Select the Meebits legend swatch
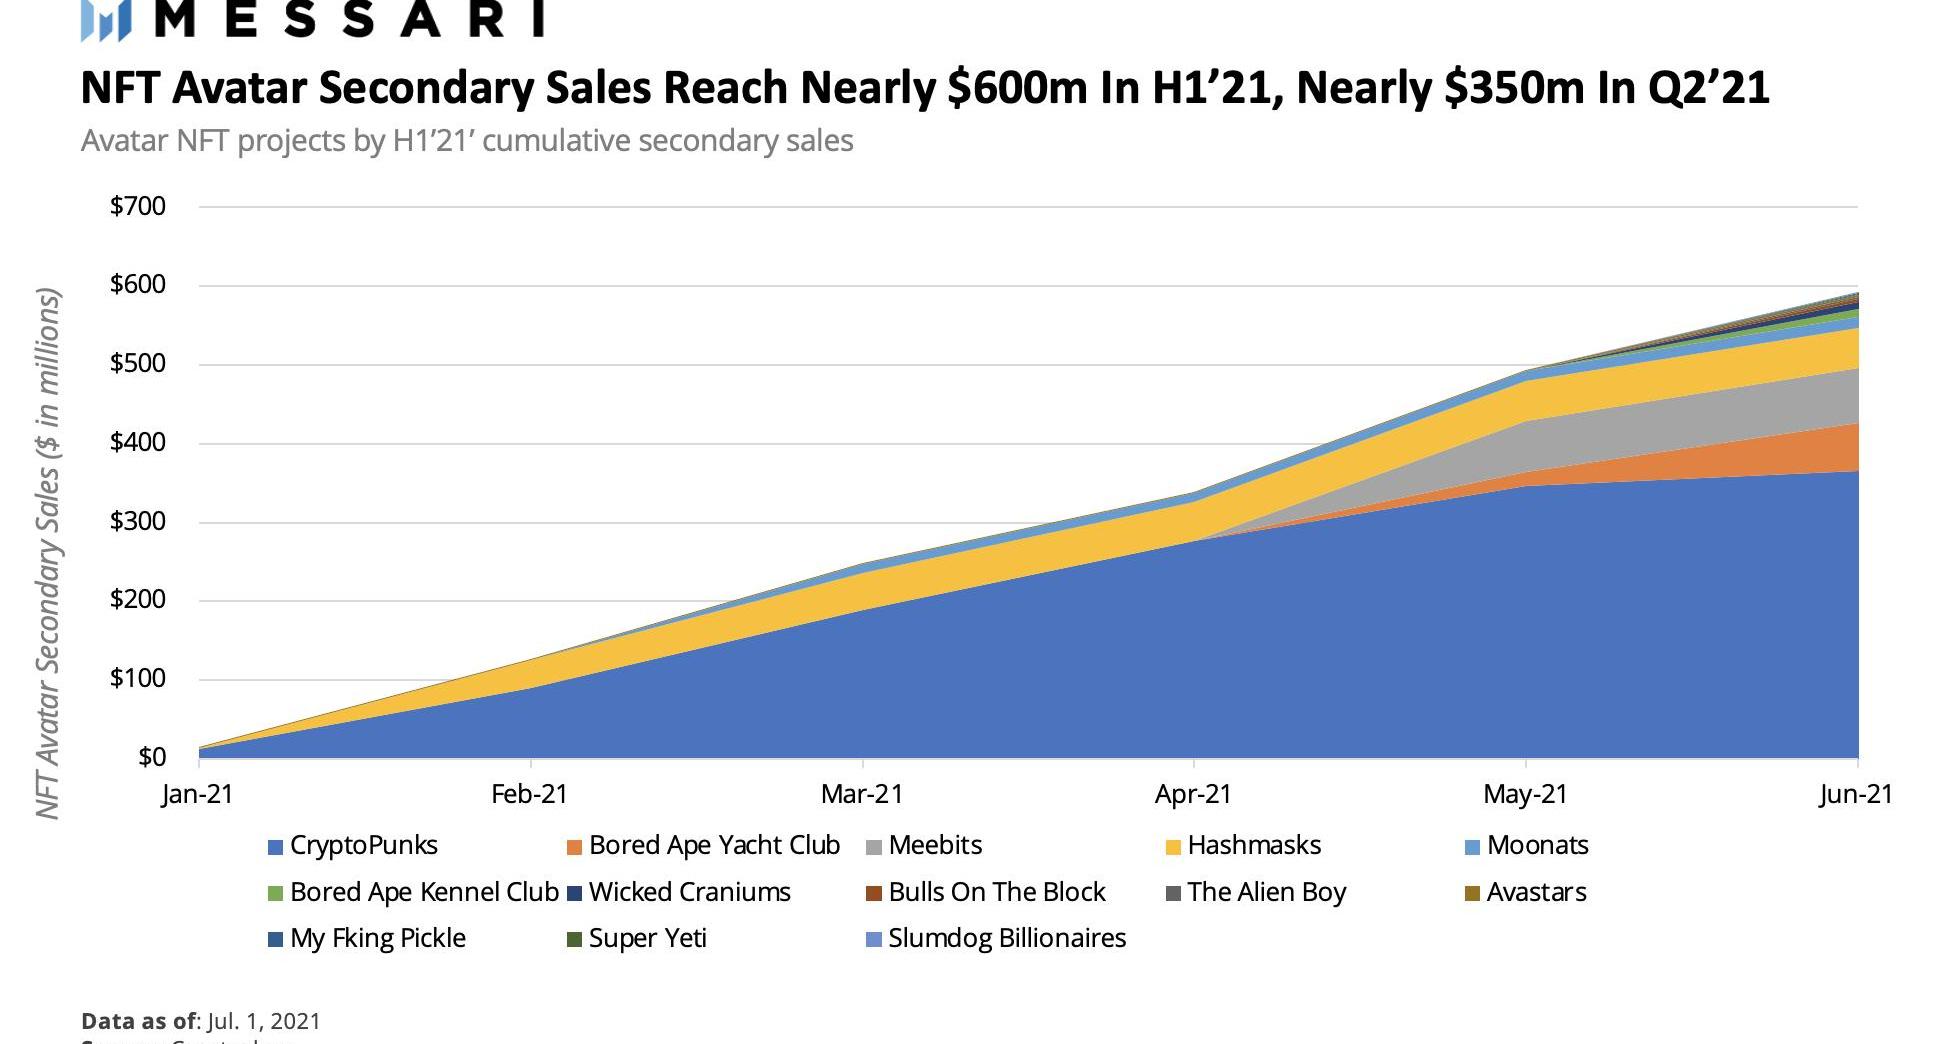Viewport: 1960px width, 1044px height. (874, 848)
